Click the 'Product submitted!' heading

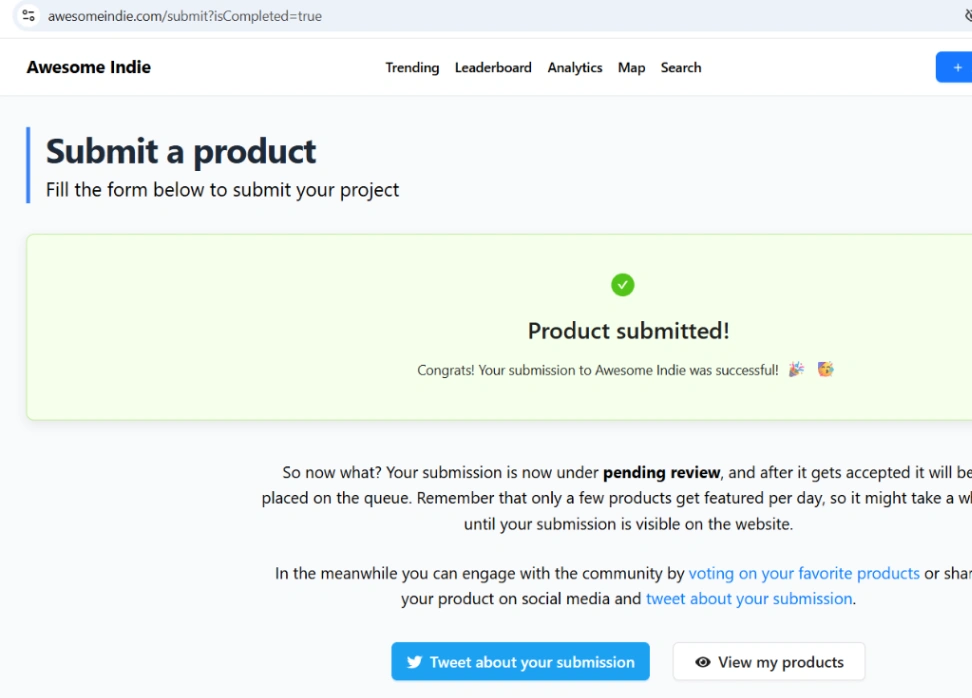629,331
